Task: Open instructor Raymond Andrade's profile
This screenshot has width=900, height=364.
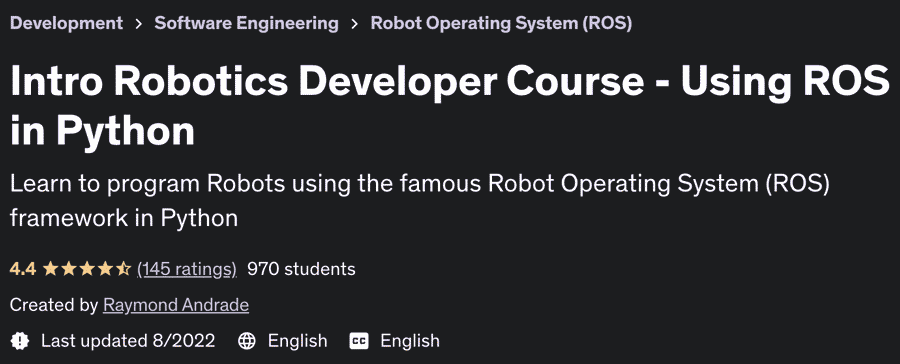Action: click(x=176, y=305)
